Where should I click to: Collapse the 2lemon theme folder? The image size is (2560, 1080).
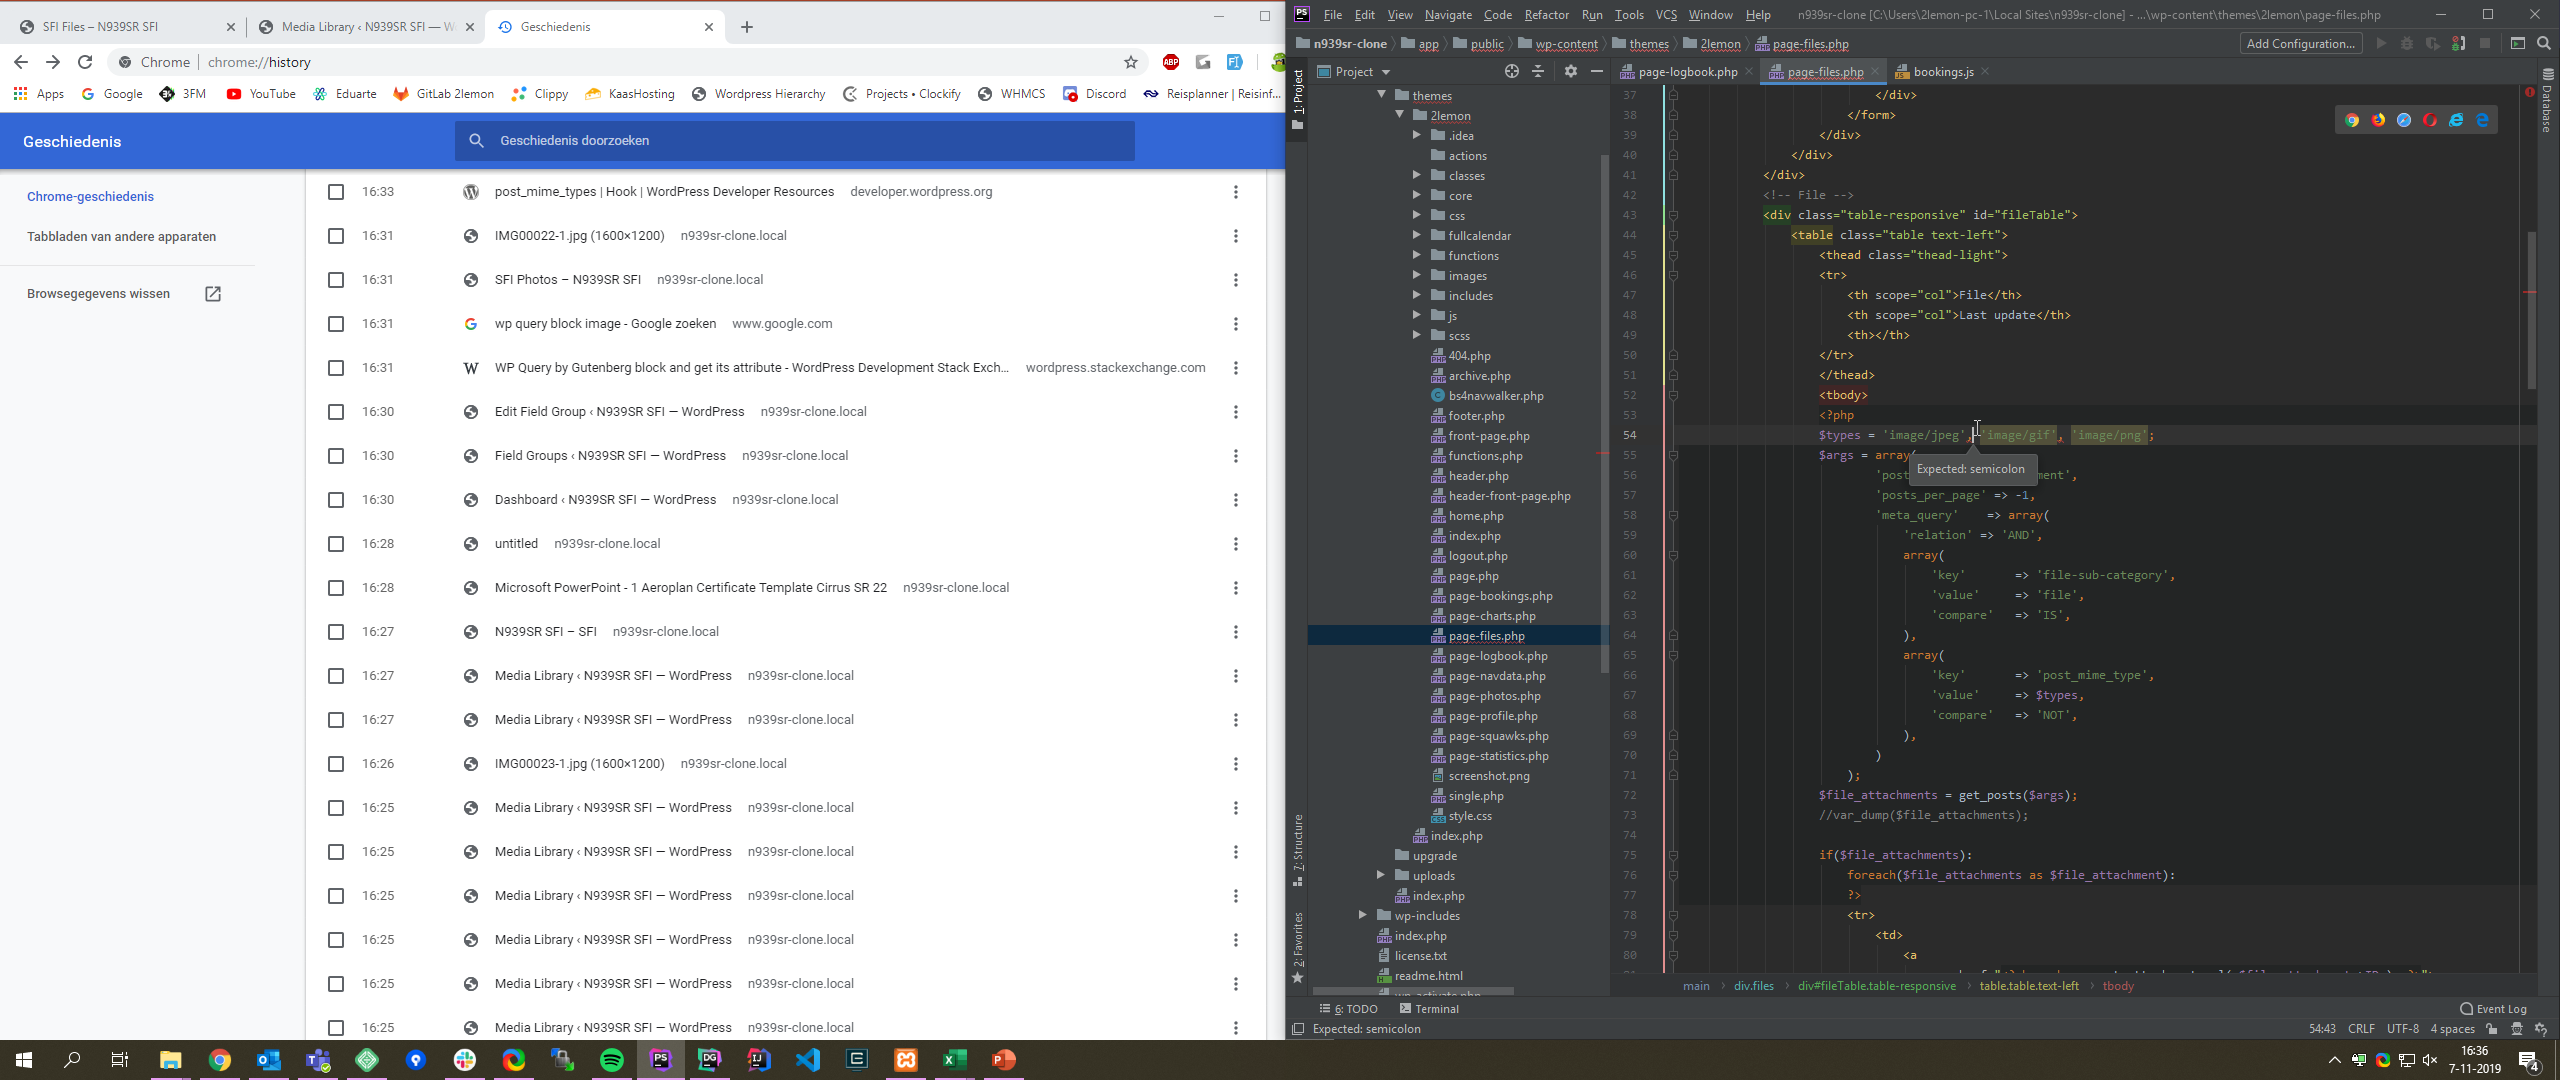[x=1399, y=115]
